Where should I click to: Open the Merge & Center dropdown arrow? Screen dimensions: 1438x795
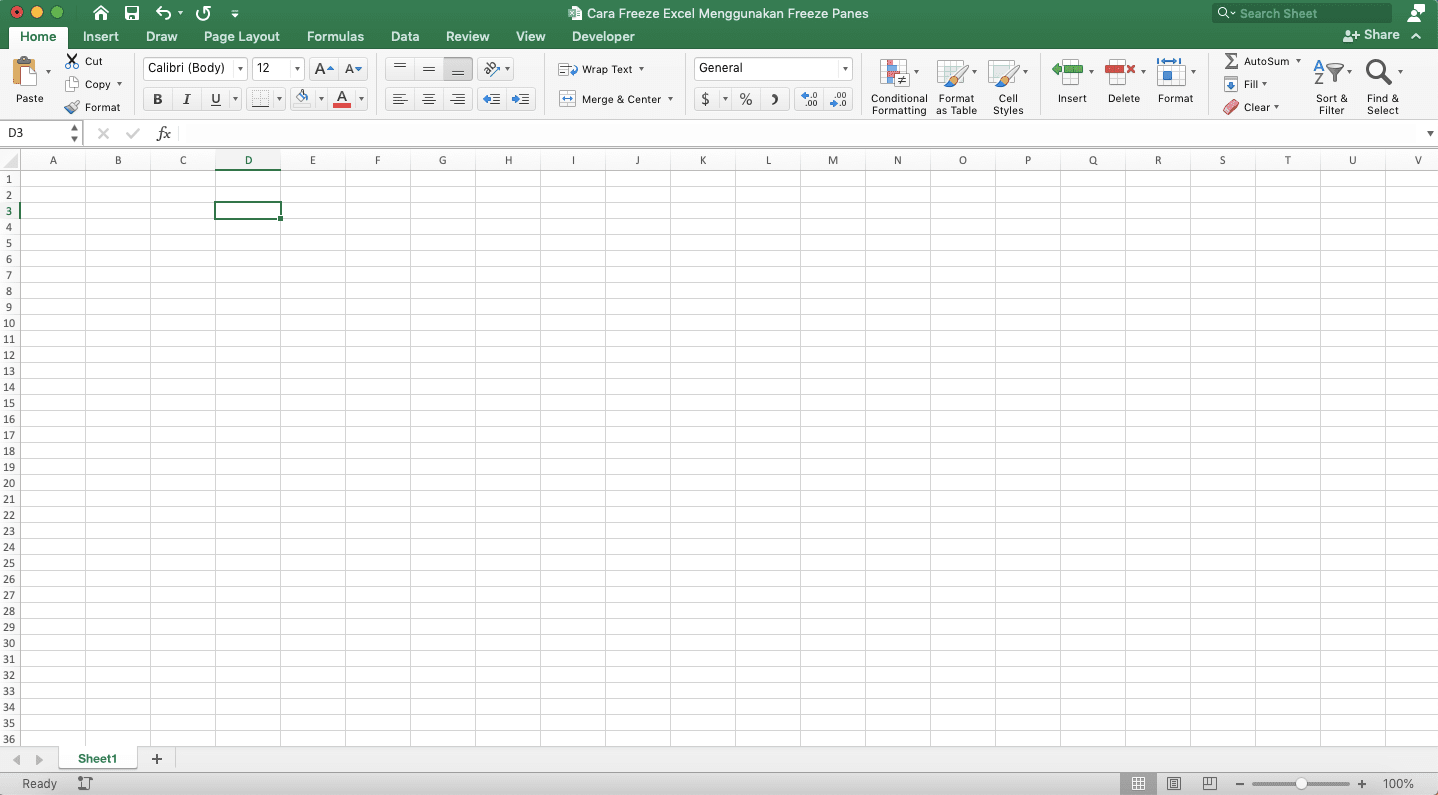pos(670,99)
